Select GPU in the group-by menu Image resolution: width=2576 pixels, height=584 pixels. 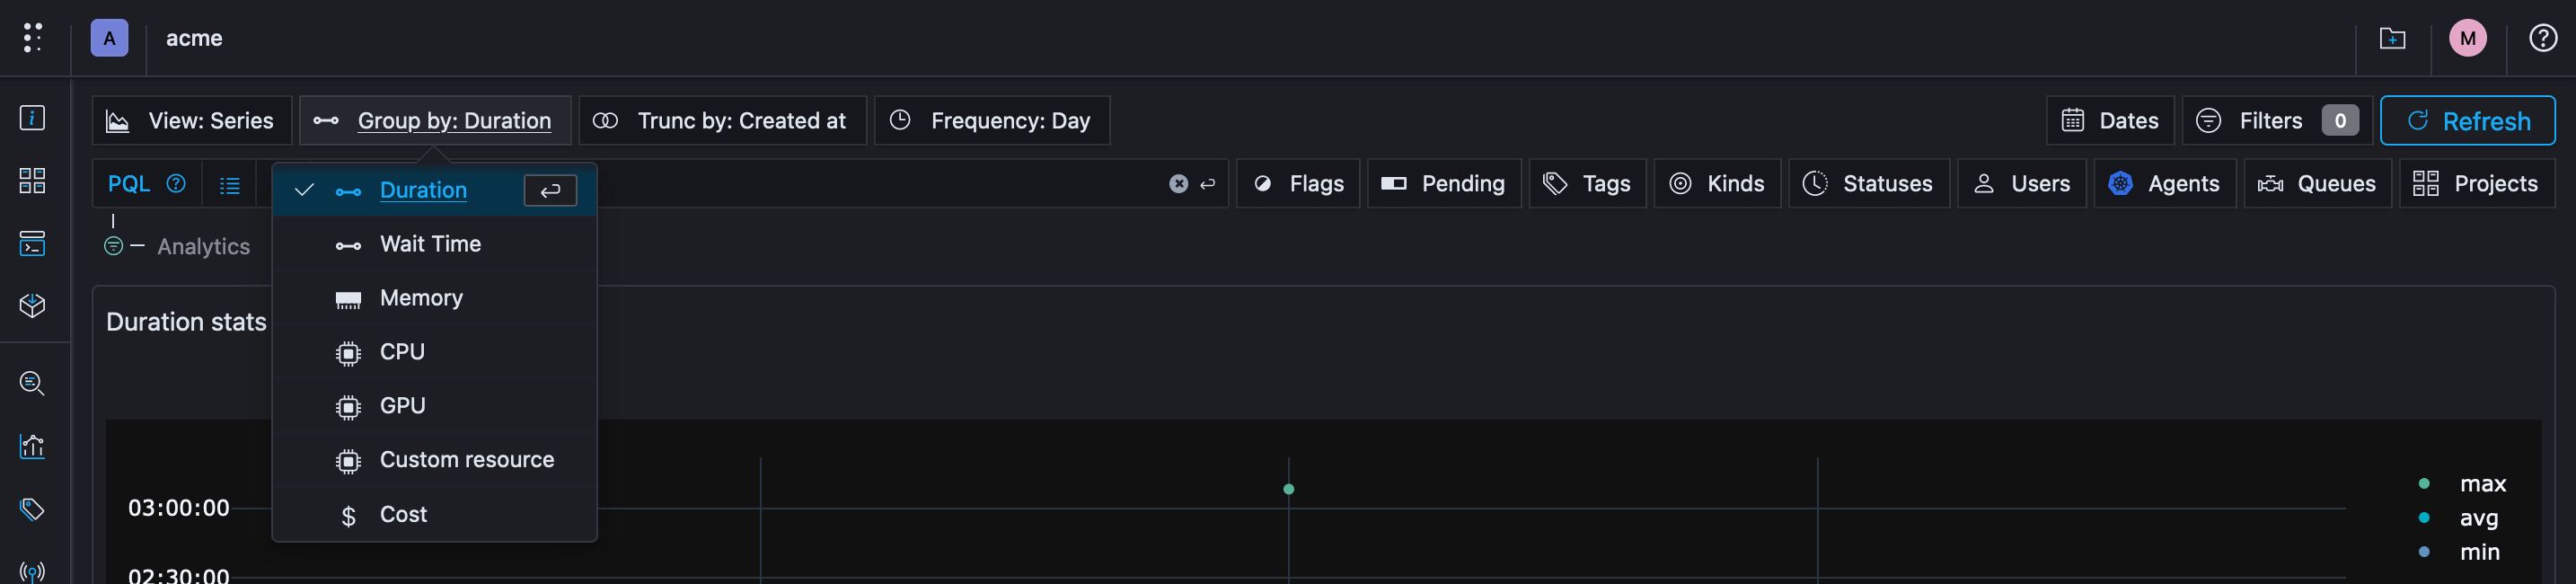(x=434, y=406)
